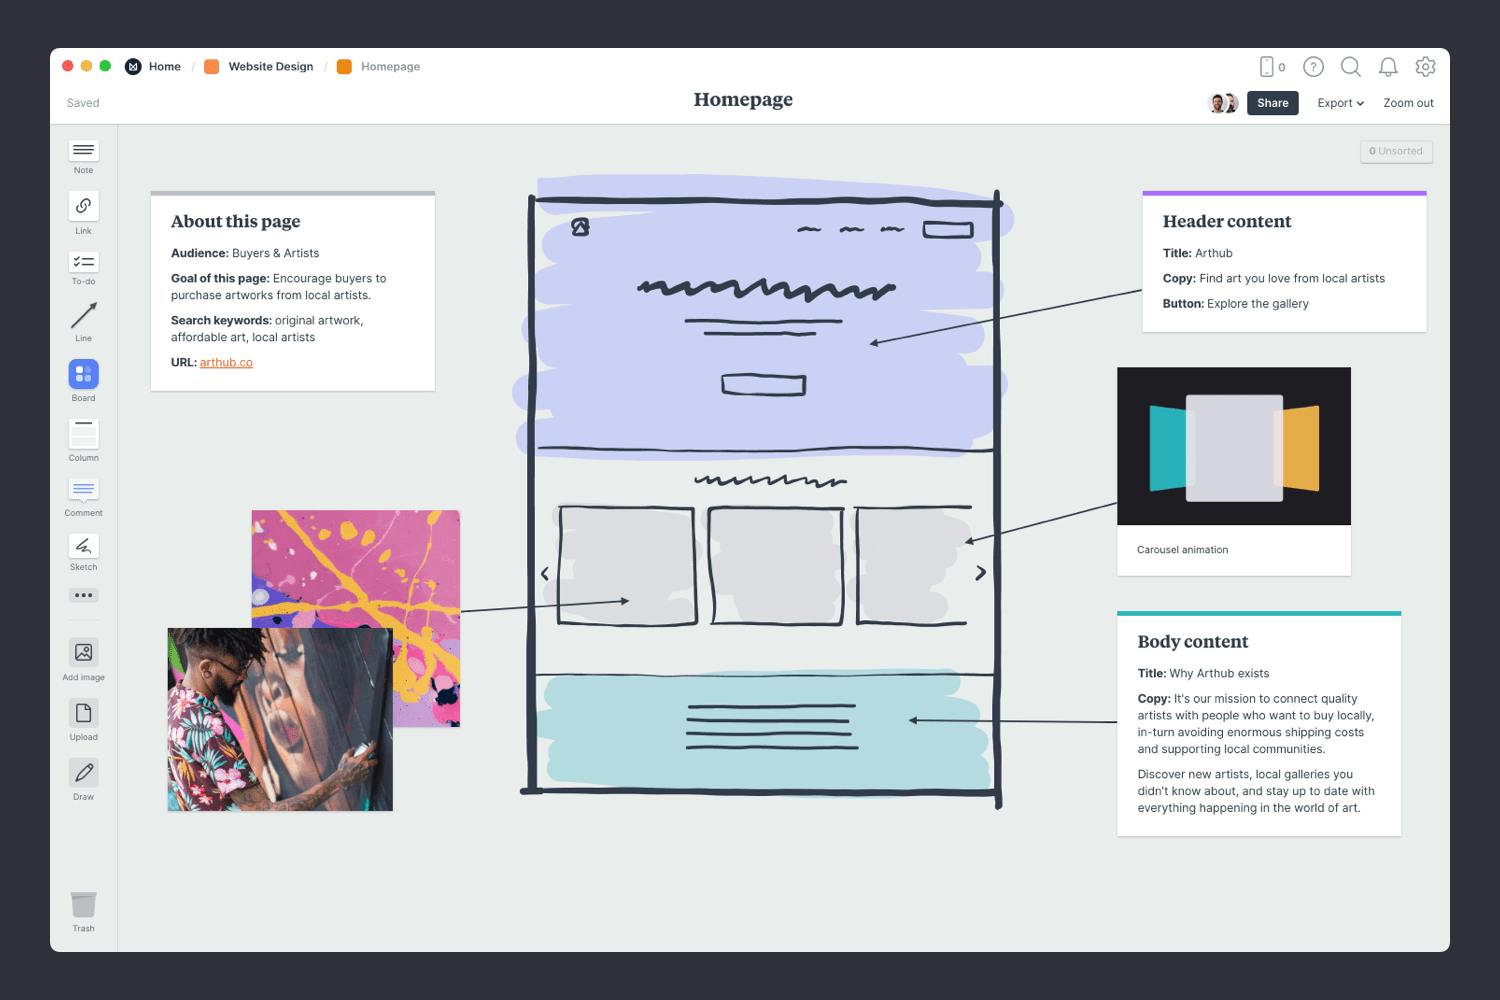This screenshot has height=1000, width=1500.
Task: Open the notifications bell
Action: [x=1388, y=67]
